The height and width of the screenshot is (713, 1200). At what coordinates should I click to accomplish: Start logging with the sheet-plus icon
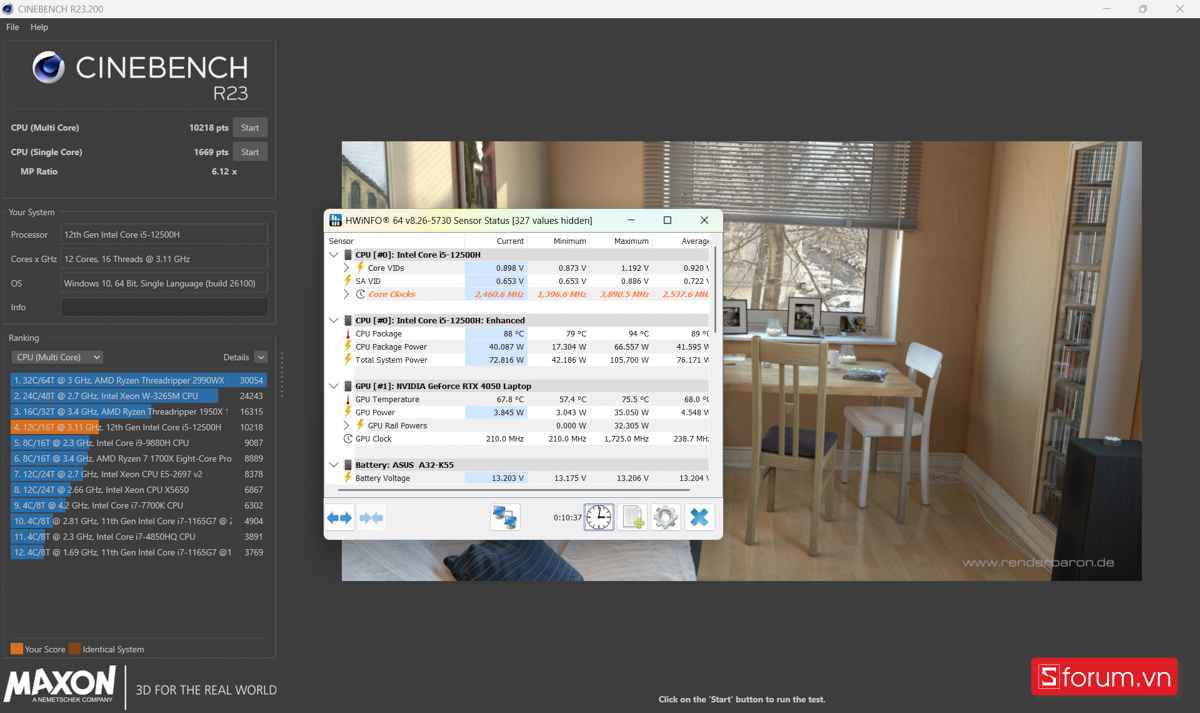(633, 517)
